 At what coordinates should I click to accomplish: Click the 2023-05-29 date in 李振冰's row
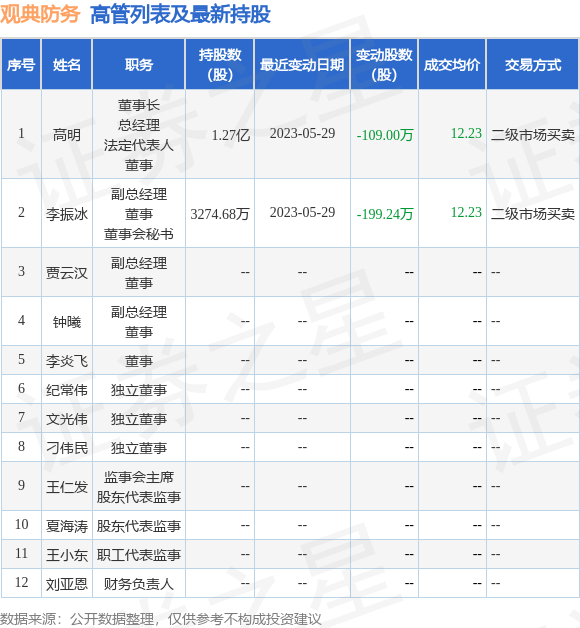pos(302,212)
